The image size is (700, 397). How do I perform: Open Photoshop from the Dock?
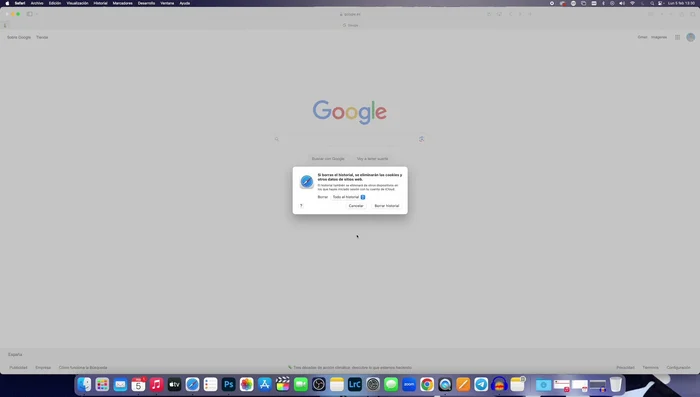coord(229,384)
